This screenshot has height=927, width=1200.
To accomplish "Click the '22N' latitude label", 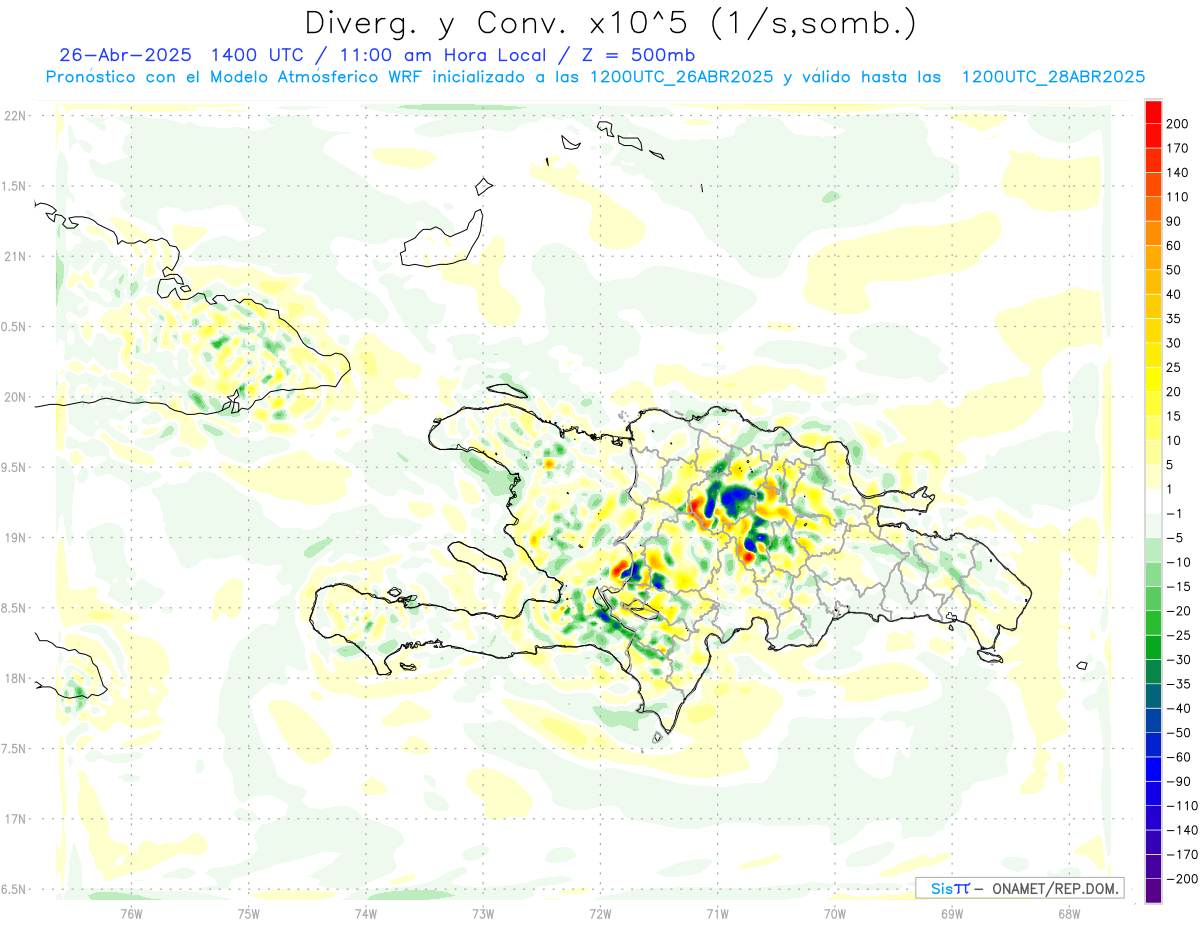I will [x=17, y=115].
